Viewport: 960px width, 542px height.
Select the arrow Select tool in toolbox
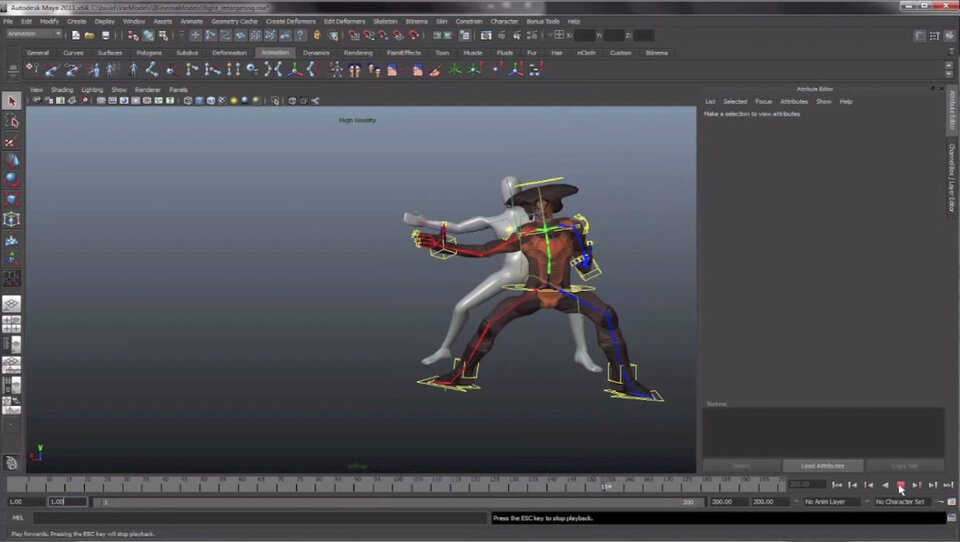tap(12, 101)
